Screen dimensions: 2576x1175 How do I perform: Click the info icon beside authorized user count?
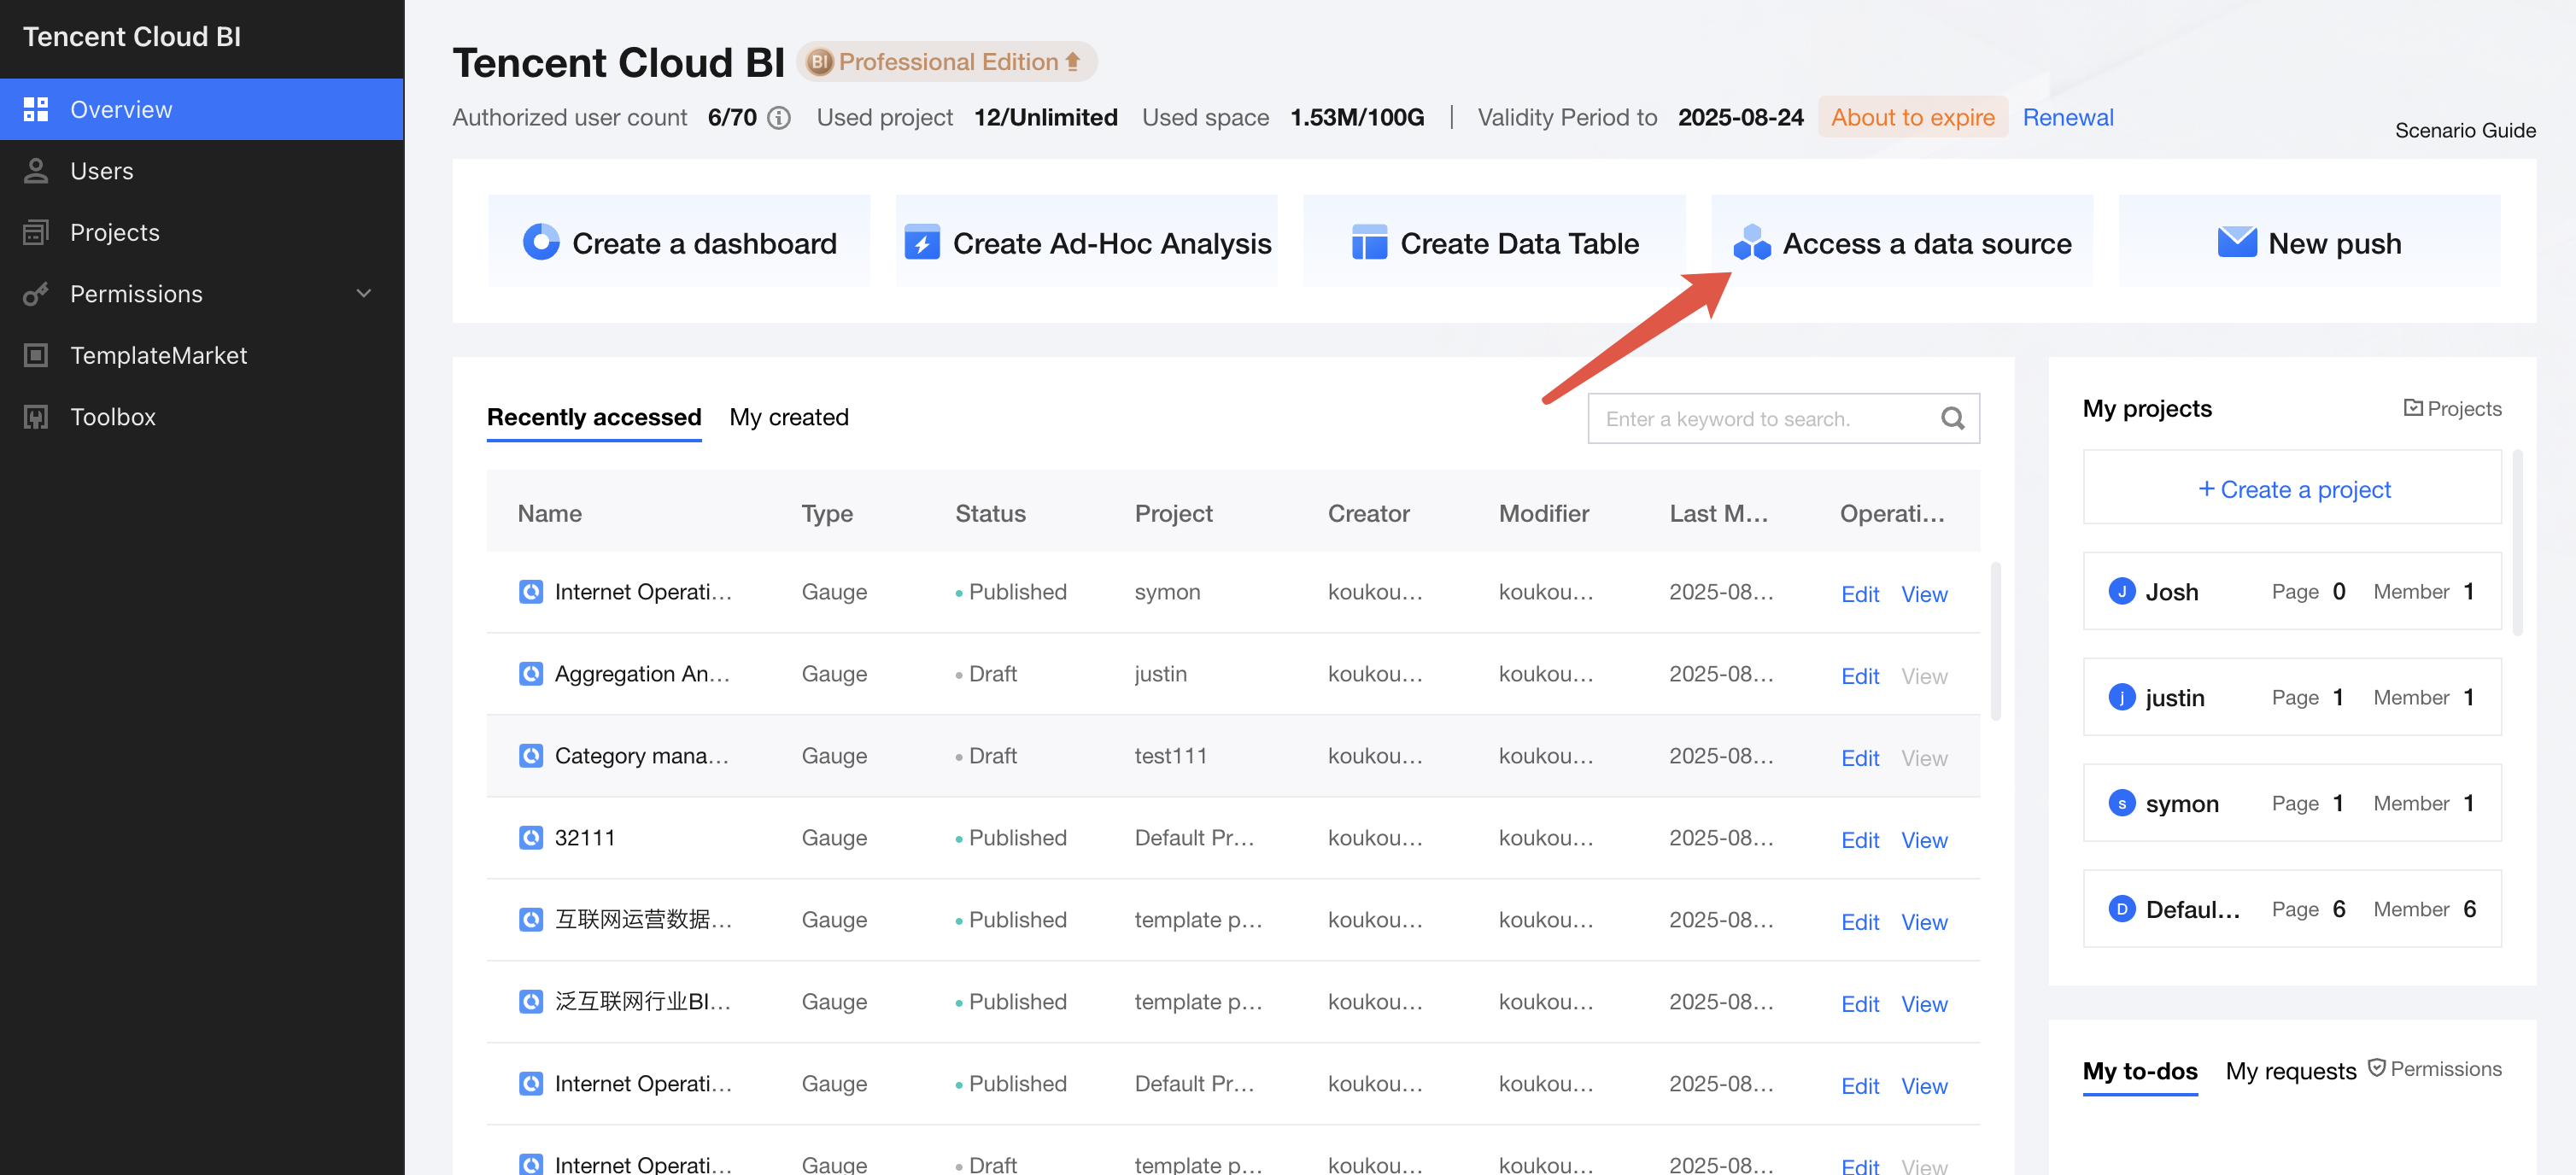(x=779, y=118)
